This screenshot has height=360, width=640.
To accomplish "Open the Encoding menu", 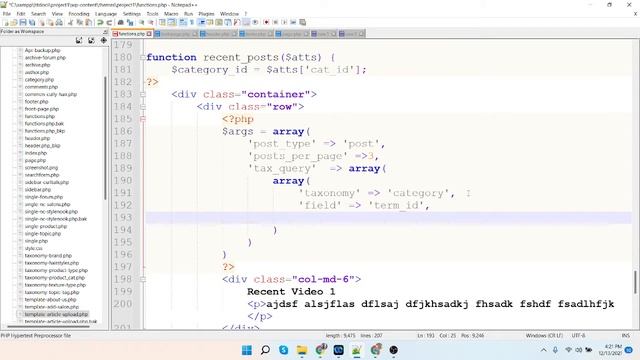I will 79,14.
